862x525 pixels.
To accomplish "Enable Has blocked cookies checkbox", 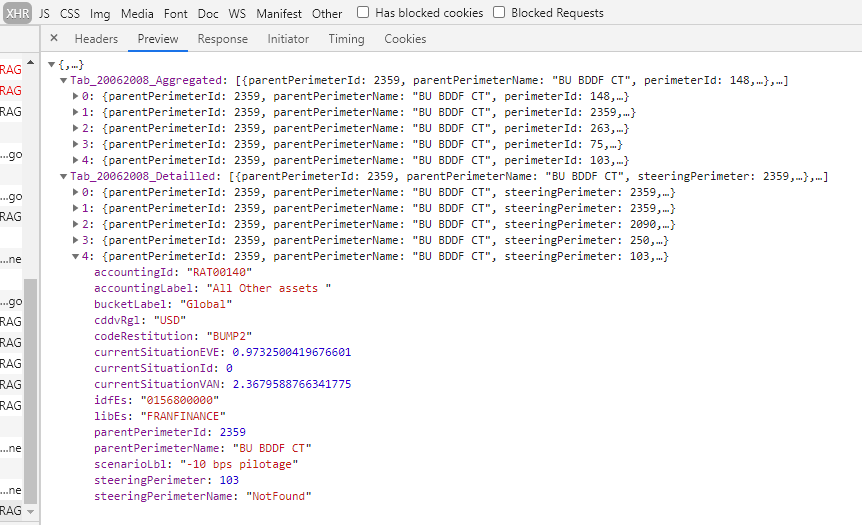I will point(363,12).
